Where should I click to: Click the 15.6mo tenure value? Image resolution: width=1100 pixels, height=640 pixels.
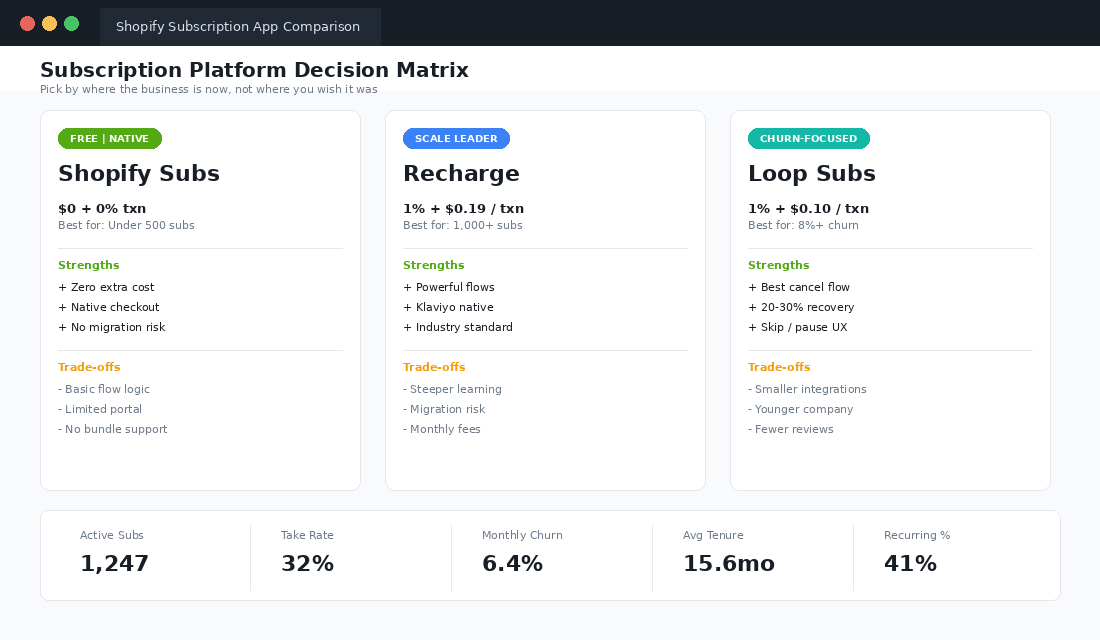[x=729, y=564]
